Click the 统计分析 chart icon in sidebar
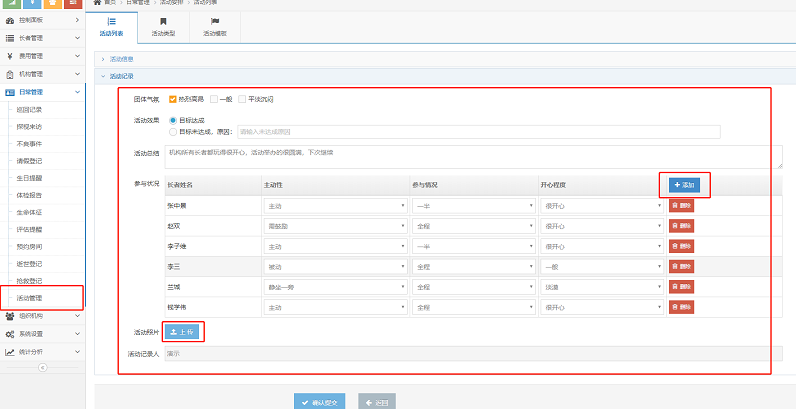This screenshot has height=409, width=796. tap(10, 351)
